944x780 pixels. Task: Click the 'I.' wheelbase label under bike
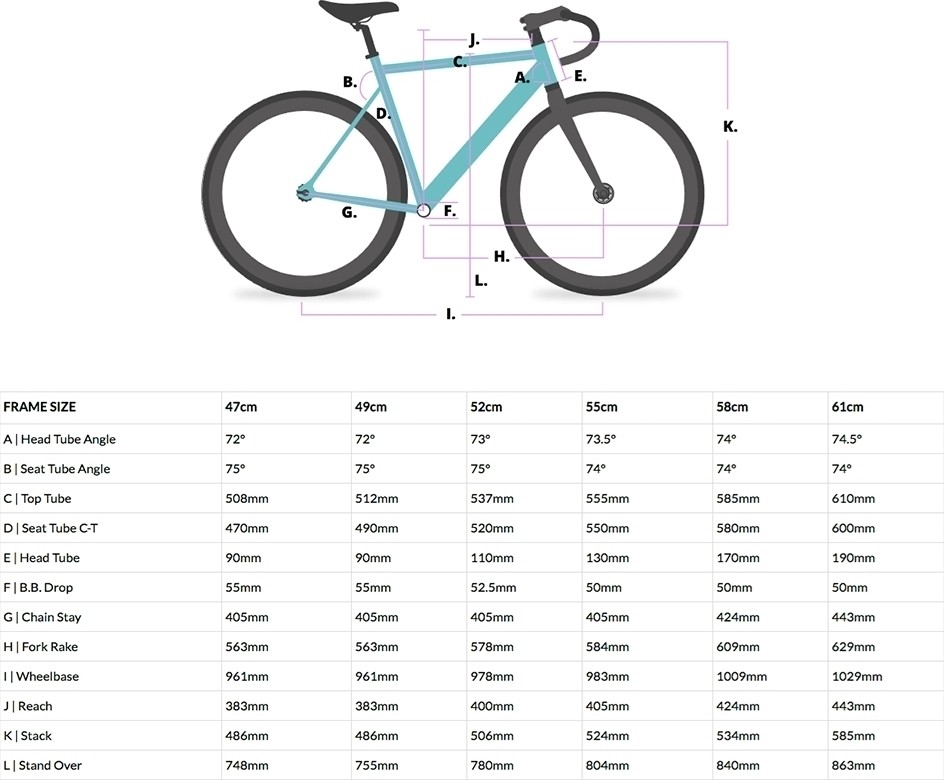point(450,314)
